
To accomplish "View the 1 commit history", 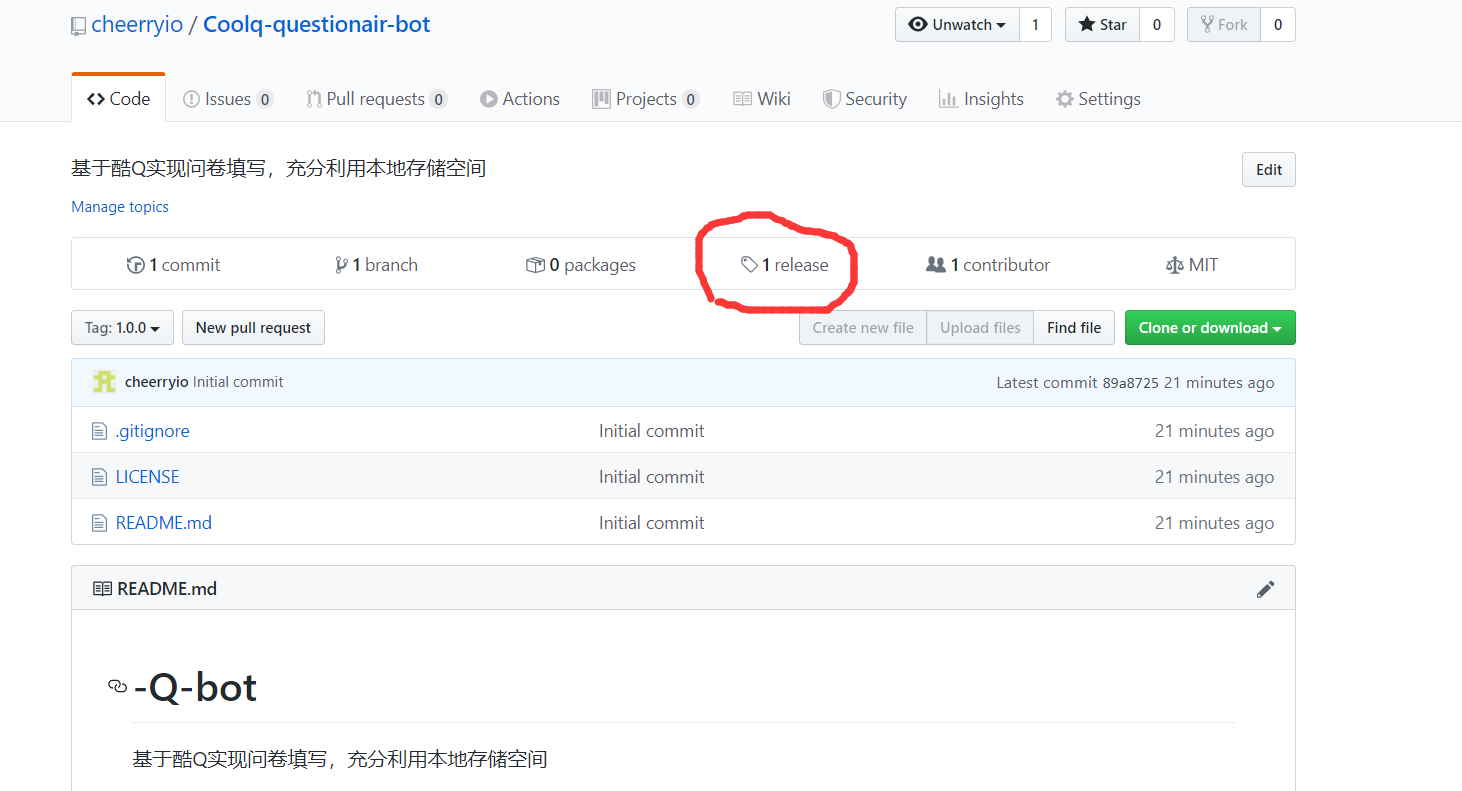I will 173,265.
